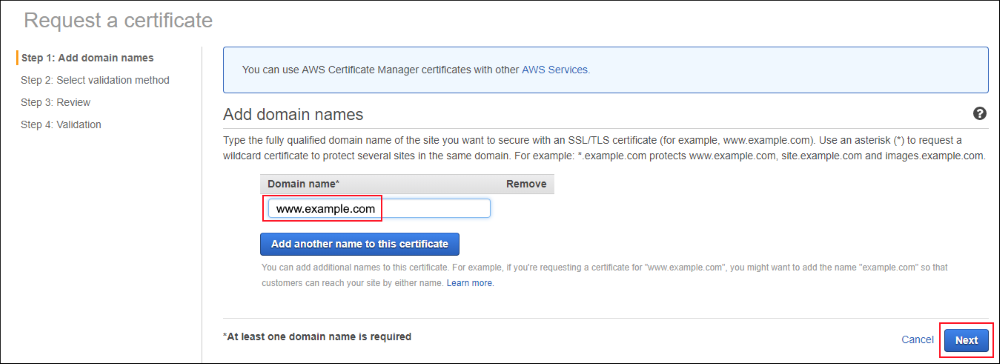Click the orange active-step marker by Step 1
The image size is (1000, 364).
(17, 57)
